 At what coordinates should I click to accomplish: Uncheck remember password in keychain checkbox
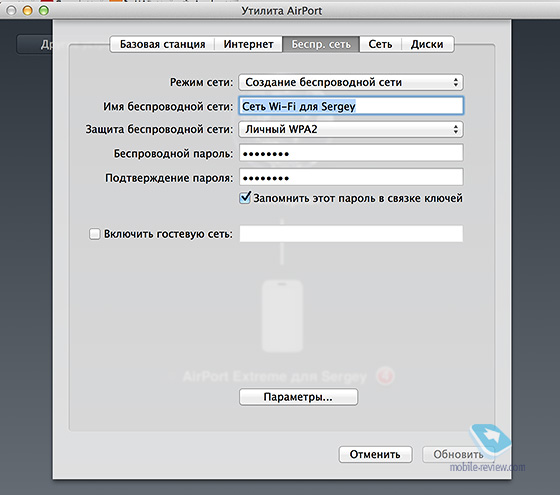tap(245, 198)
